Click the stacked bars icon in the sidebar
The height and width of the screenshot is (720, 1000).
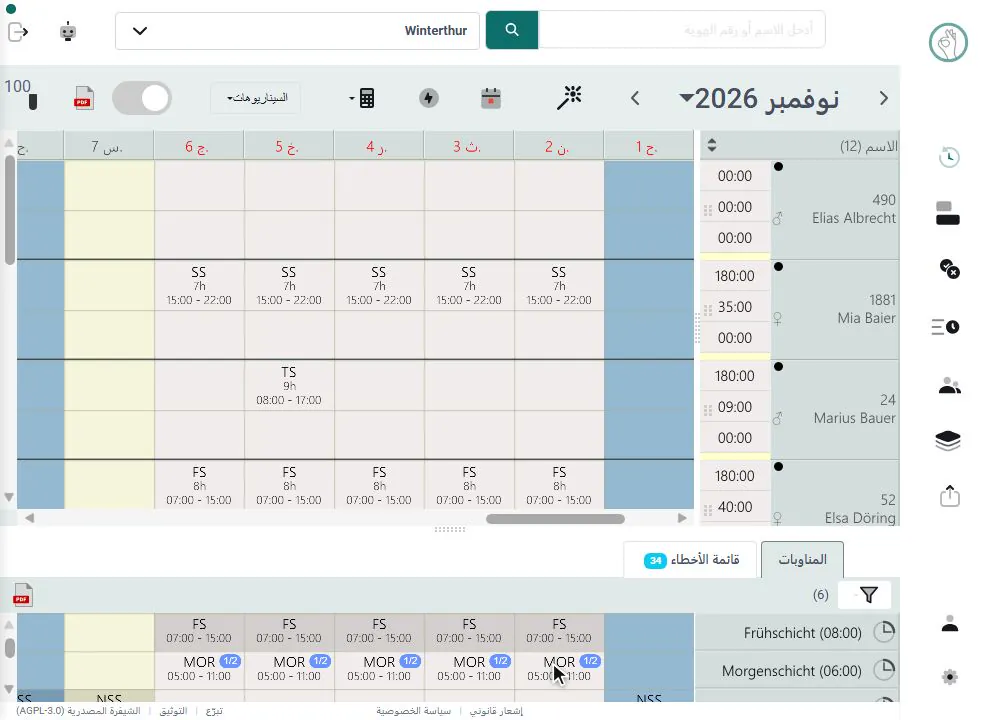(948, 213)
